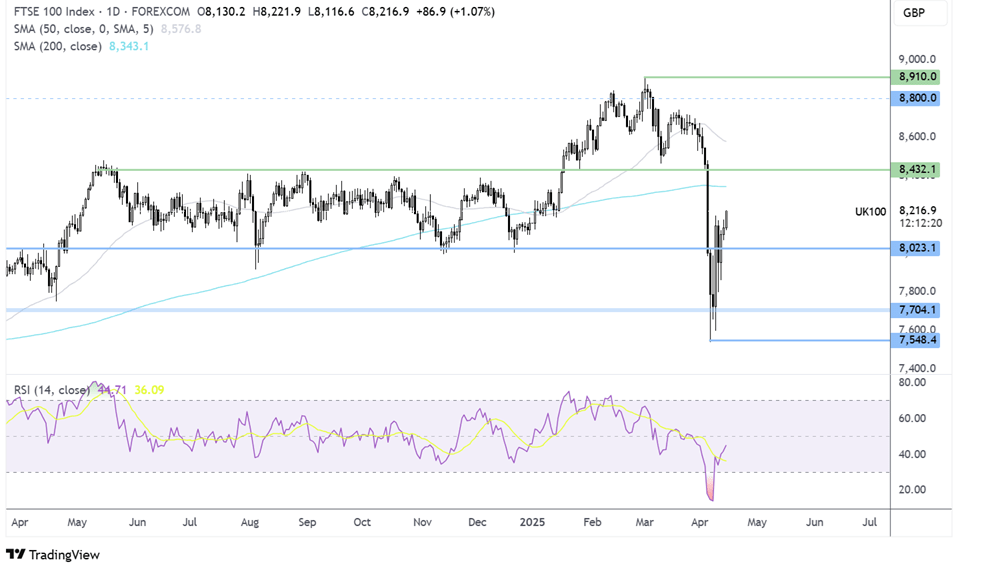
Task: Click the Jul label at right end of axis
Action: [x=869, y=522]
